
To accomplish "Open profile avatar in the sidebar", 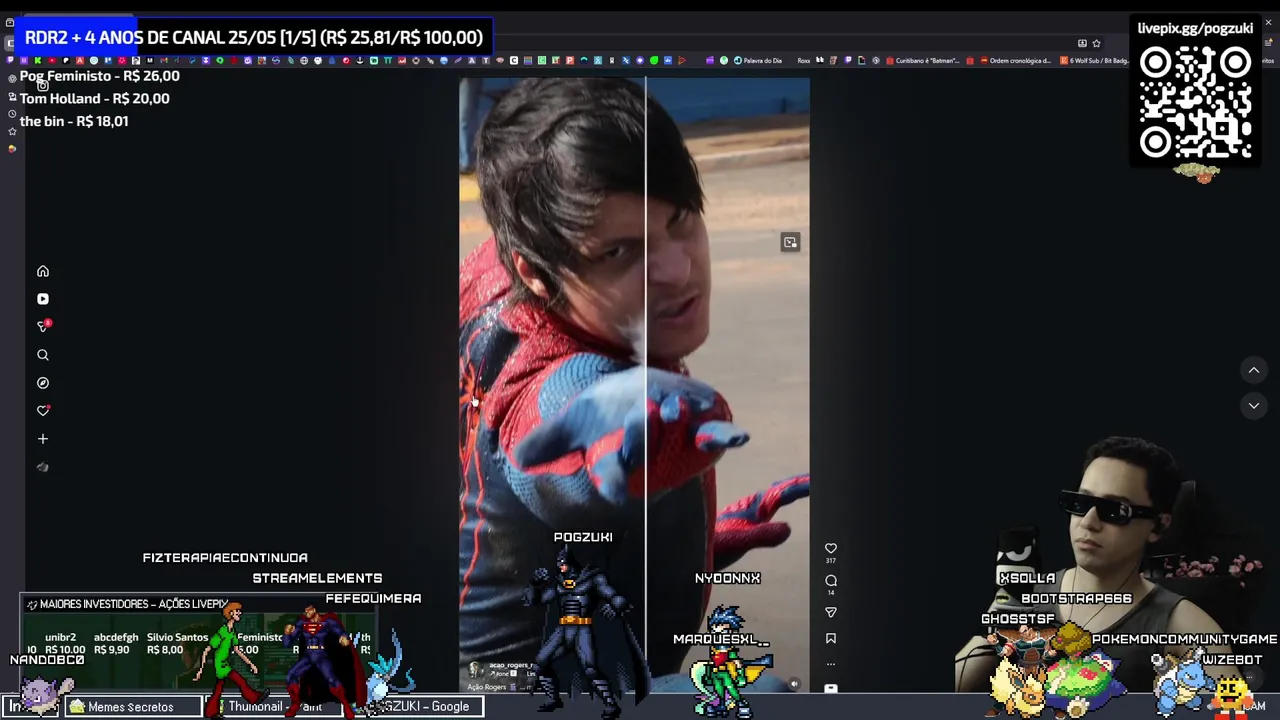I will tap(43, 467).
